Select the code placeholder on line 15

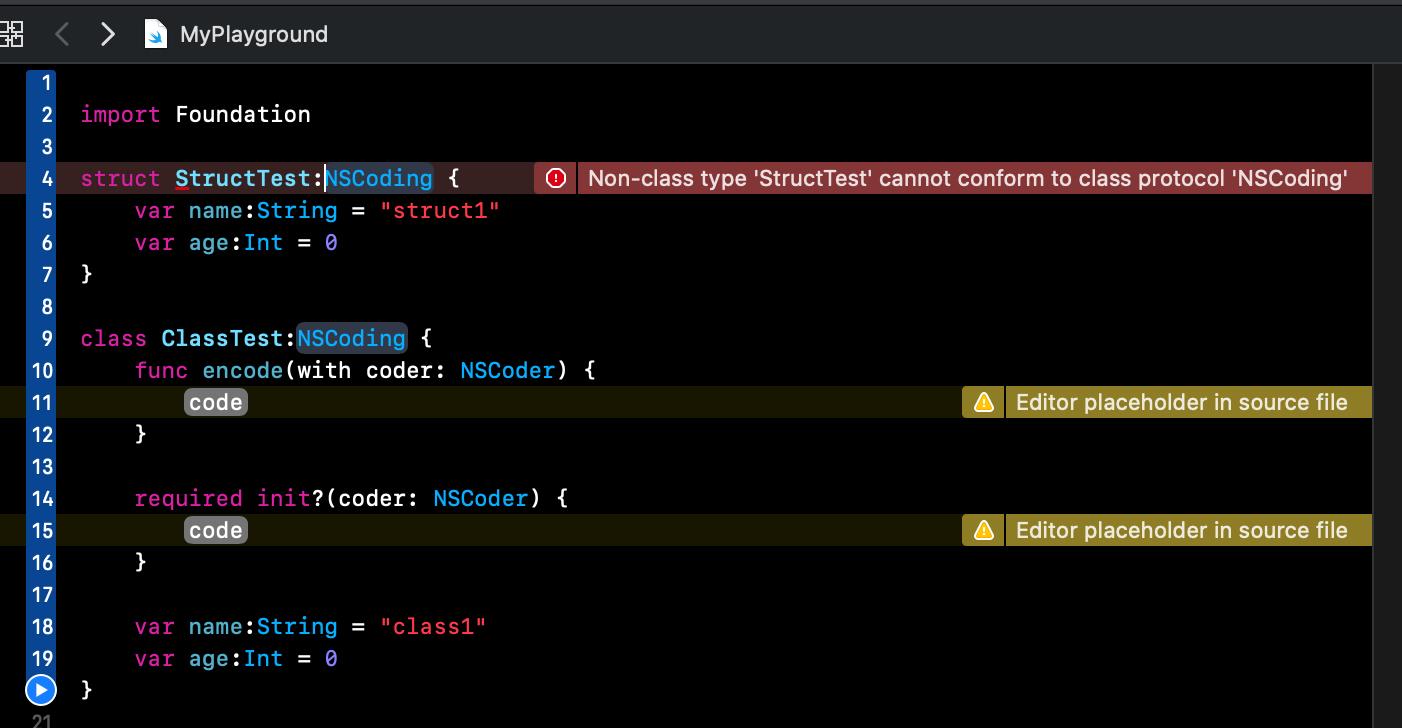click(216, 530)
